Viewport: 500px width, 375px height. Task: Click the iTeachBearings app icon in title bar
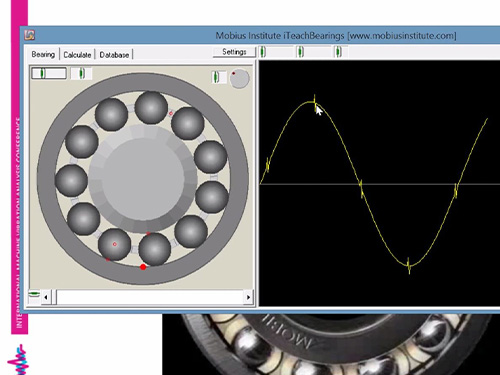click(x=29, y=35)
